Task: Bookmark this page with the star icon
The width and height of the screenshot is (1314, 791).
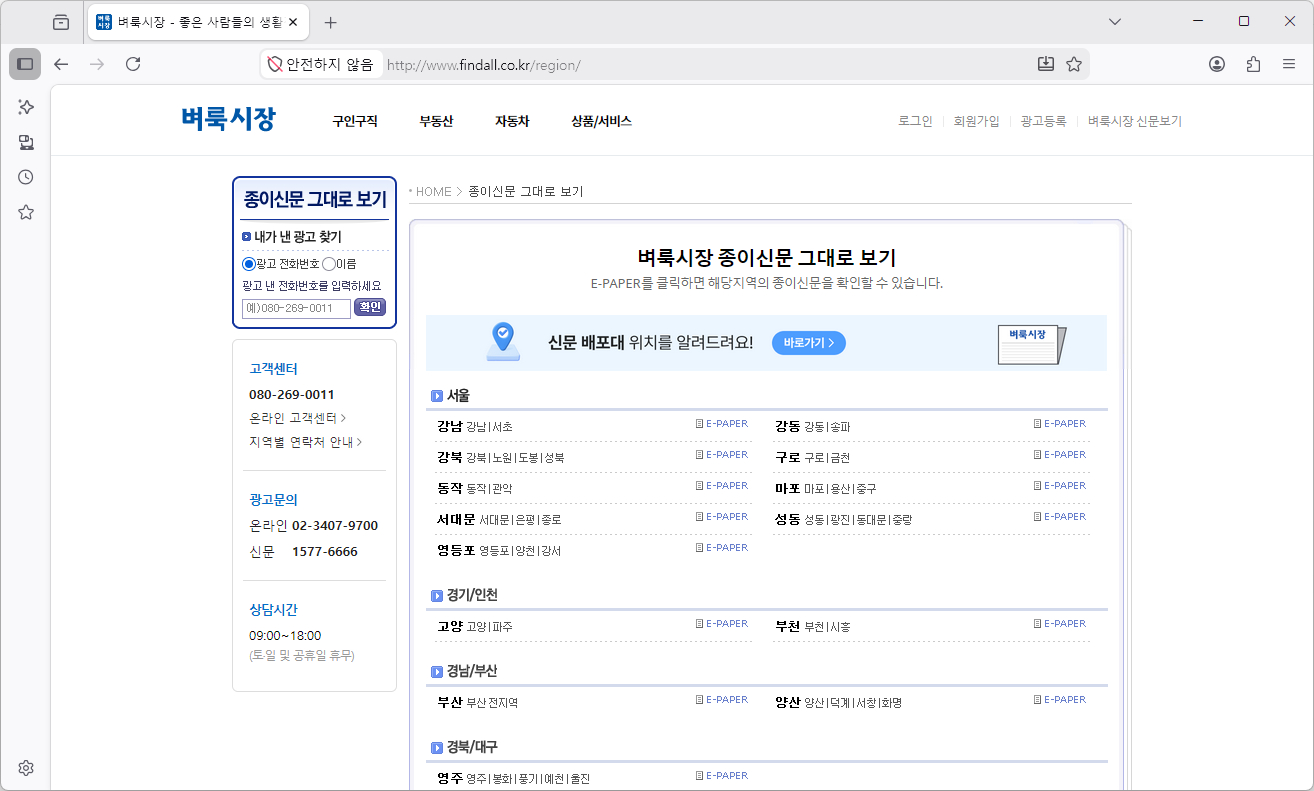Action: 1074,64
